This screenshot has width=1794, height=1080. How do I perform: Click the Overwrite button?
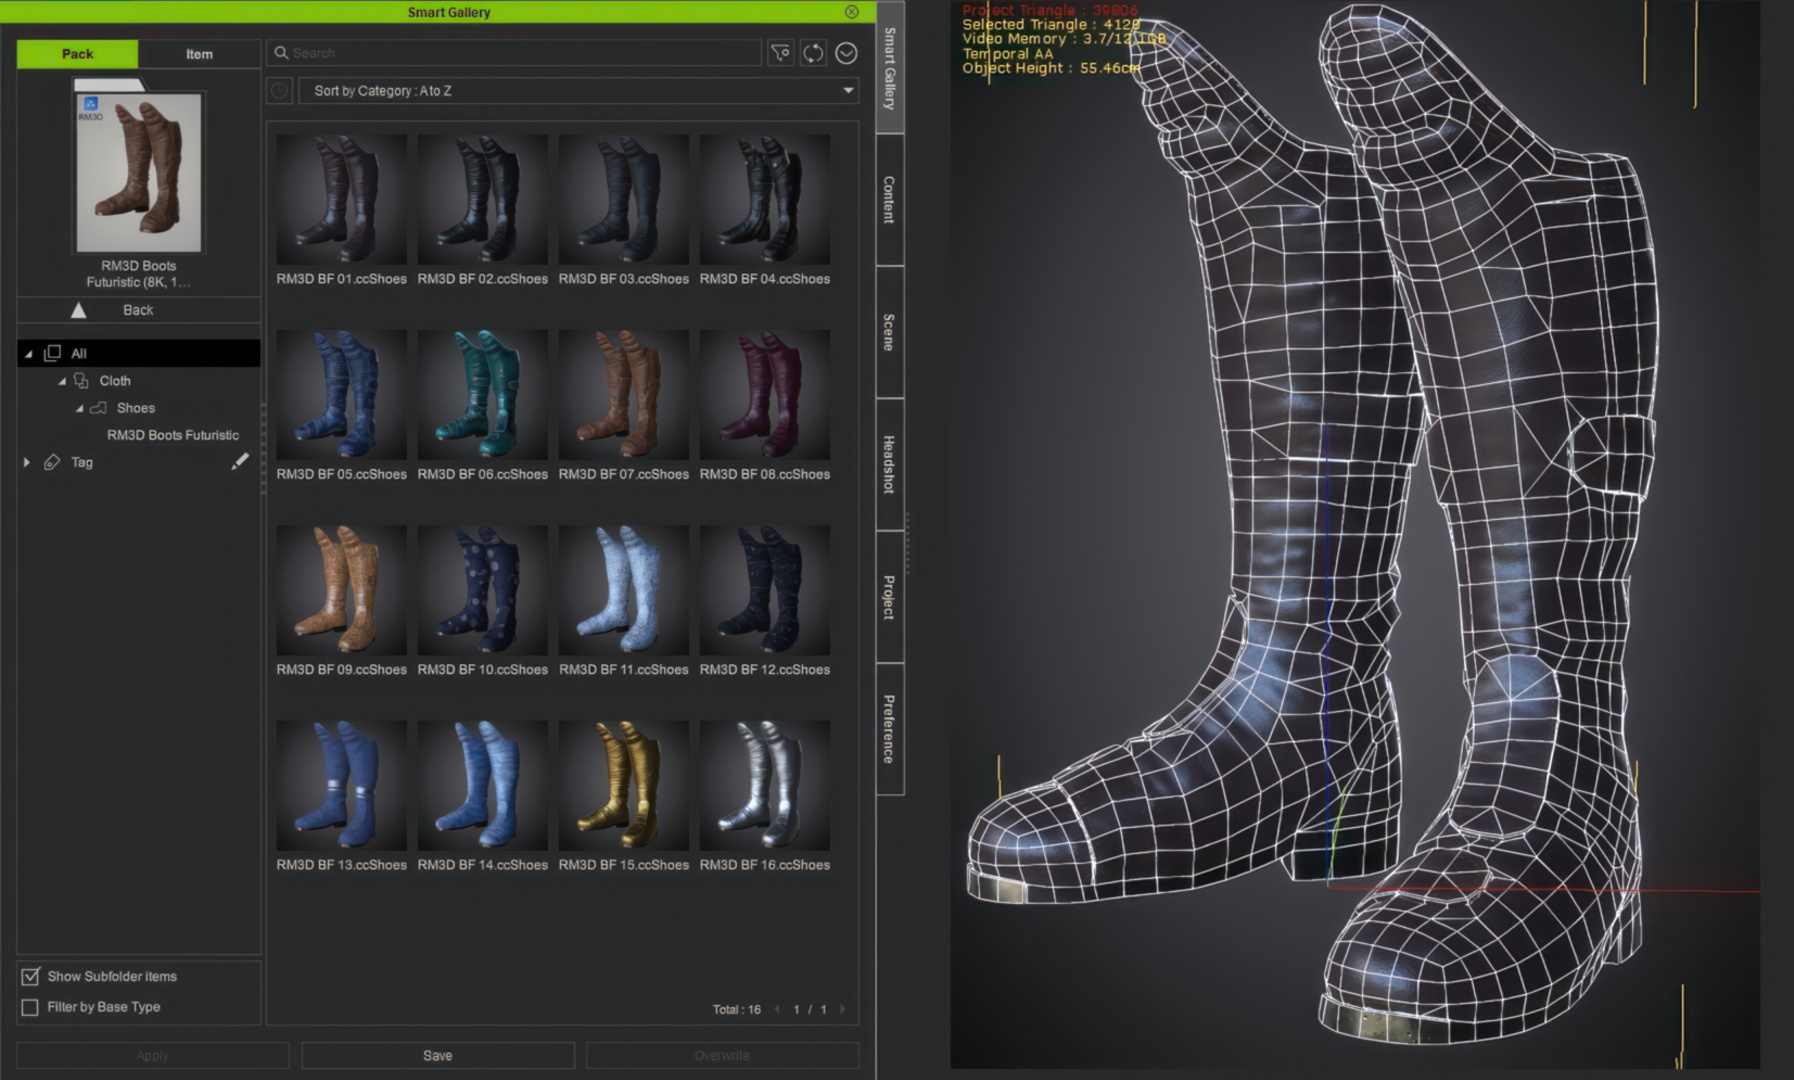point(722,1055)
